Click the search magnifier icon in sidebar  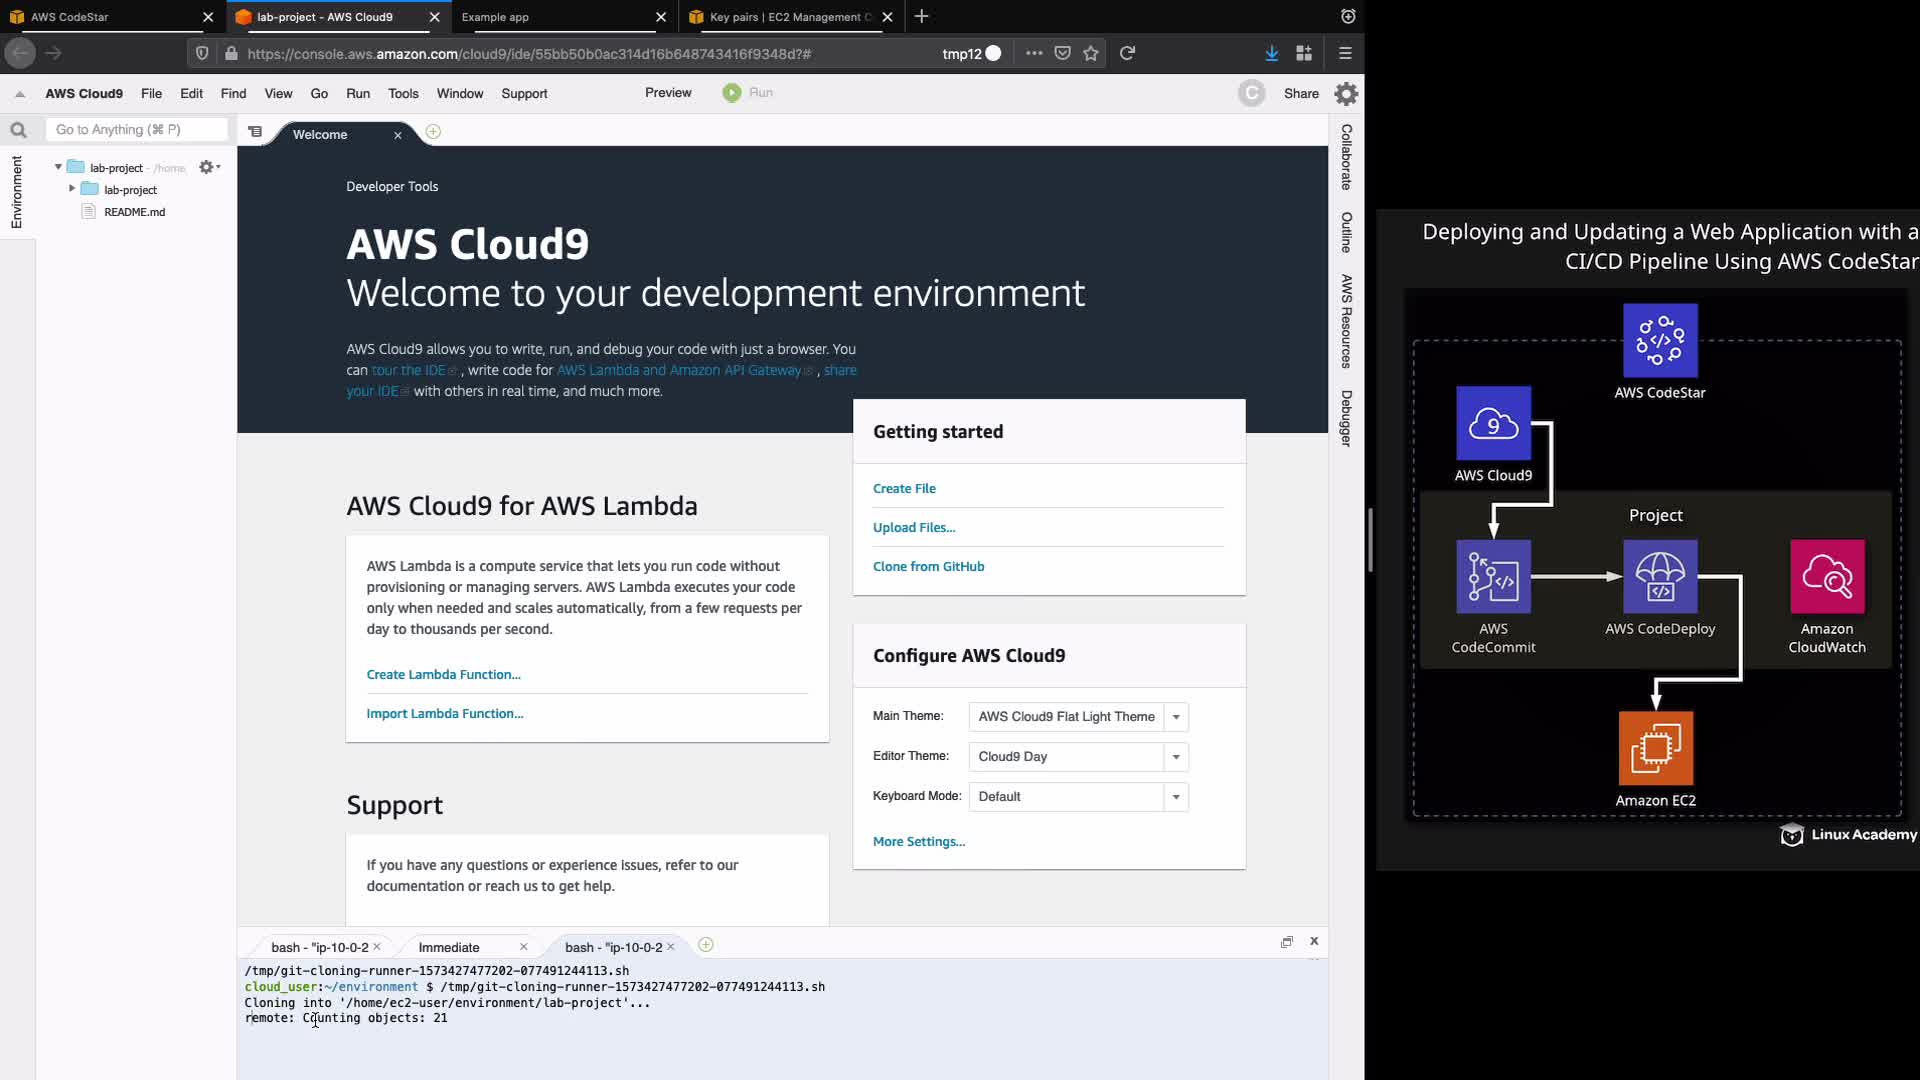pos(18,130)
